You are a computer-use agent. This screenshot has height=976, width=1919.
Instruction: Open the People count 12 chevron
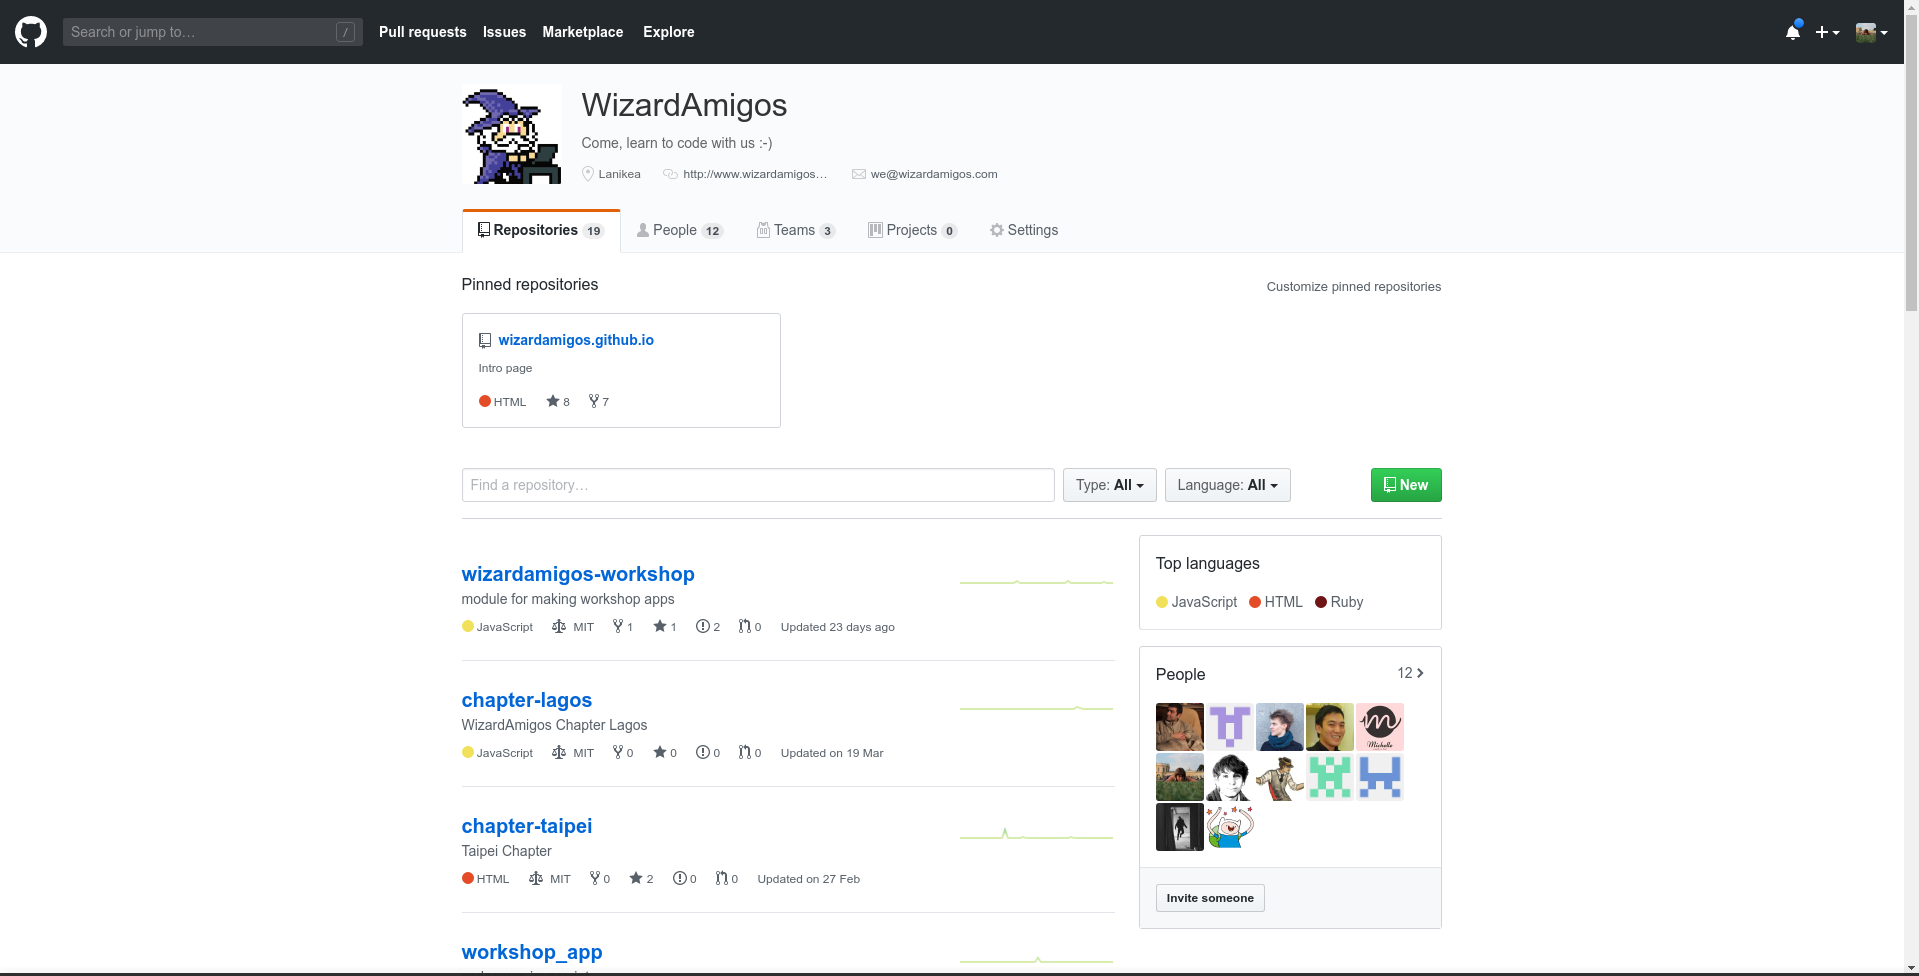pyautogui.click(x=1411, y=673)
